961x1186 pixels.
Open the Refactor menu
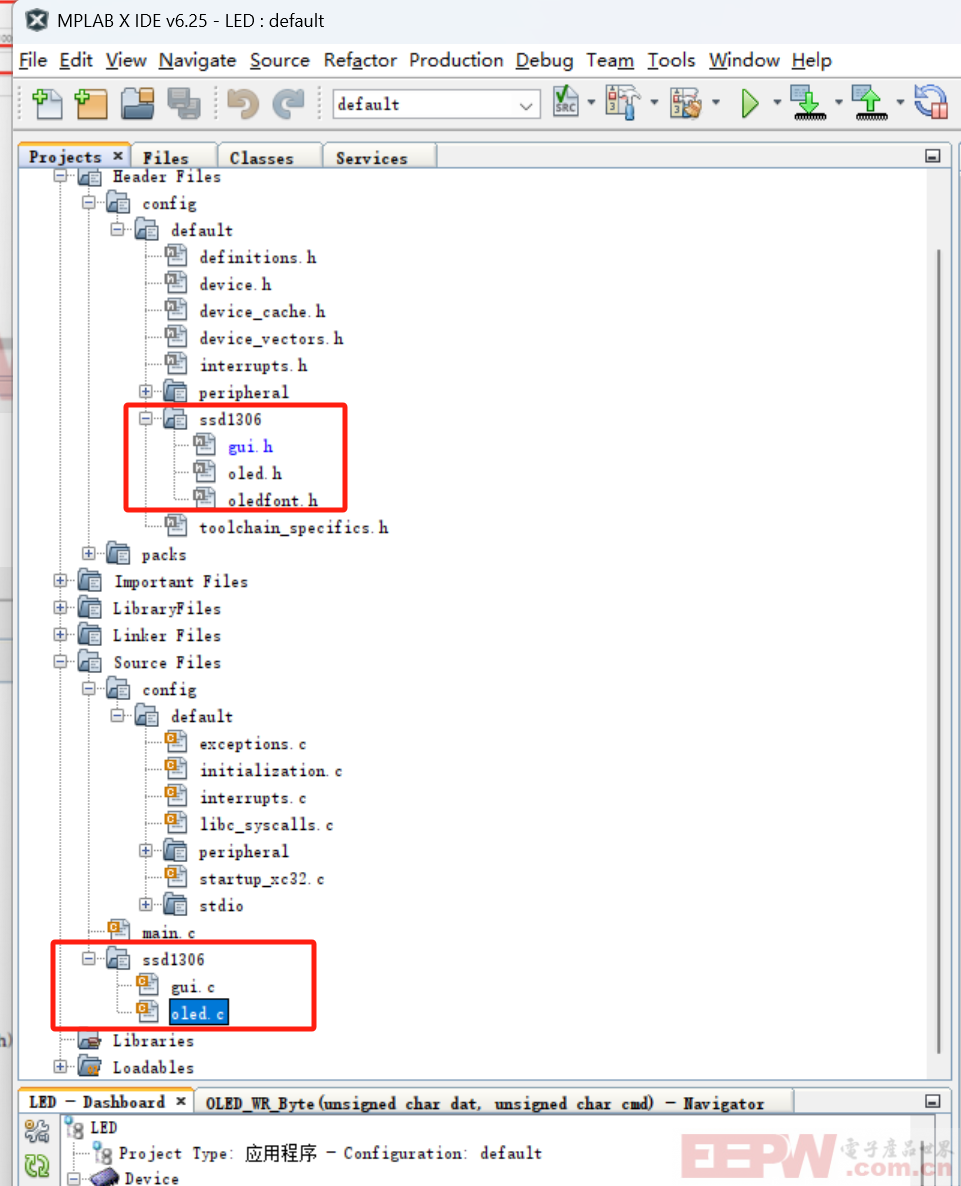[x=360, y=61]
